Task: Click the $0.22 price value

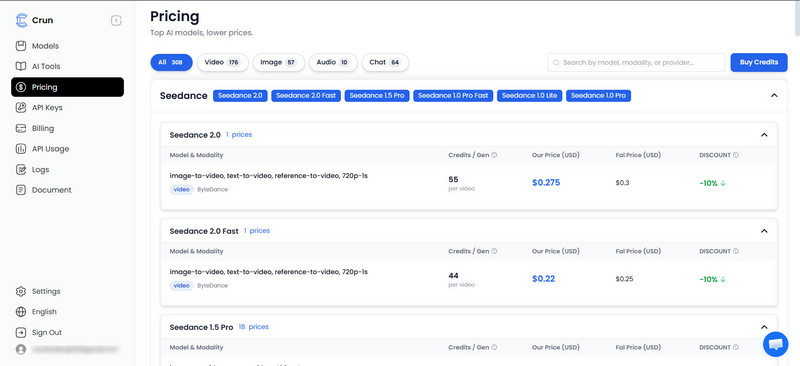Action: click(x=543, y=279)
